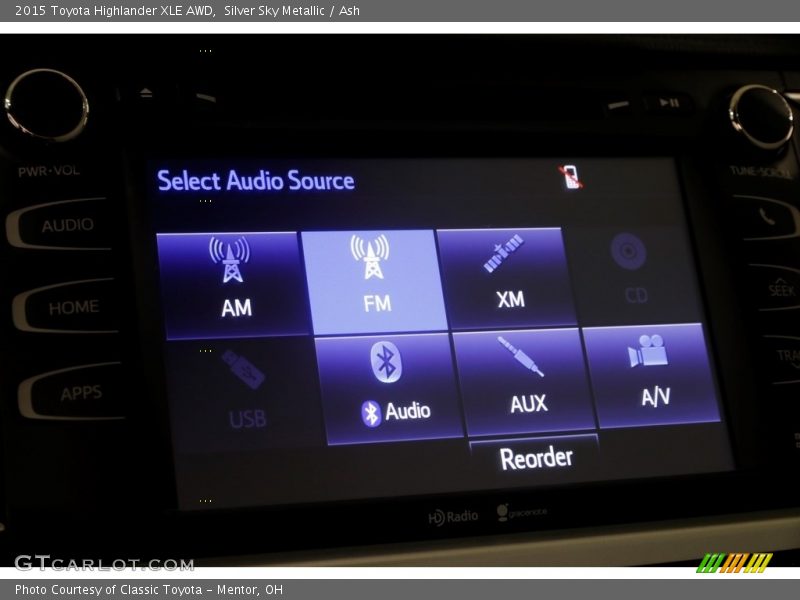This screenshot has width=800, height=600.
Task: Choose the AUX input source
Action: (523, 383)
